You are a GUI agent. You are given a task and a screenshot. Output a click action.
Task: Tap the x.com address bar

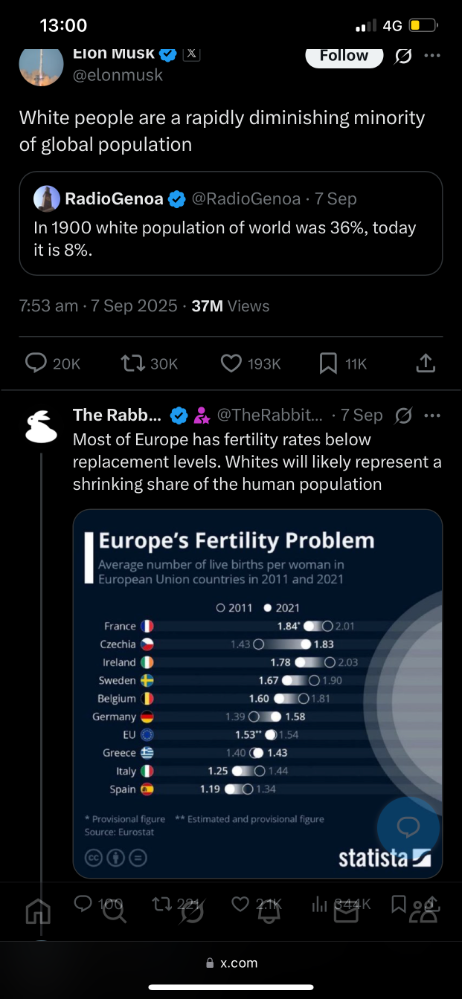pyautogui.click(x=231, y=964)
